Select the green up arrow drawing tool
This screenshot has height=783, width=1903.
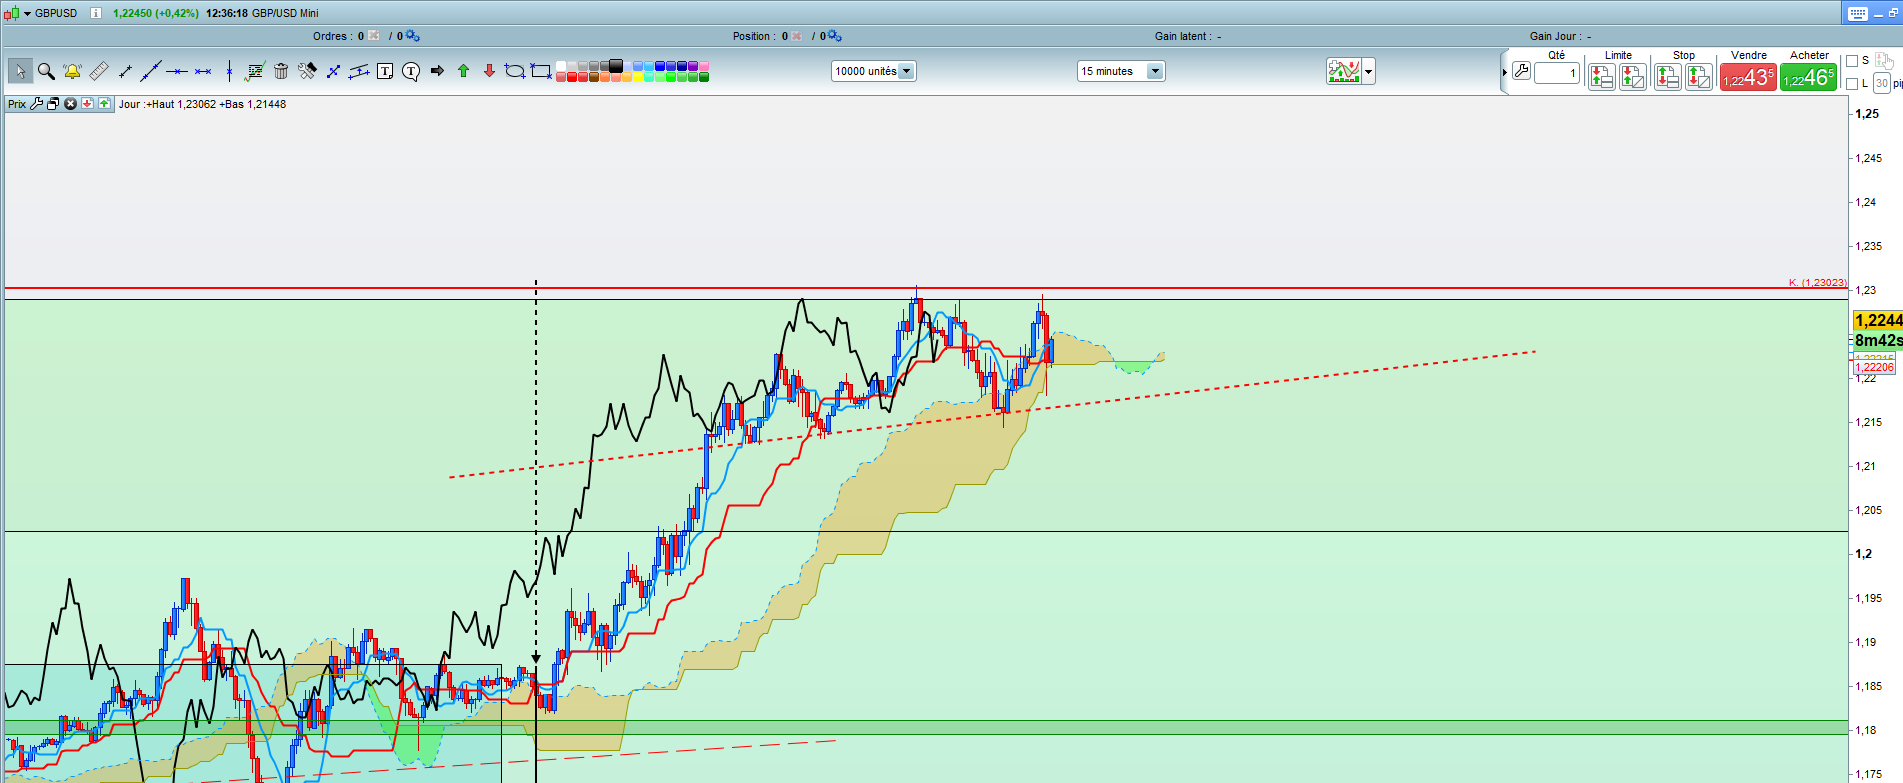[x=463, y=71]
